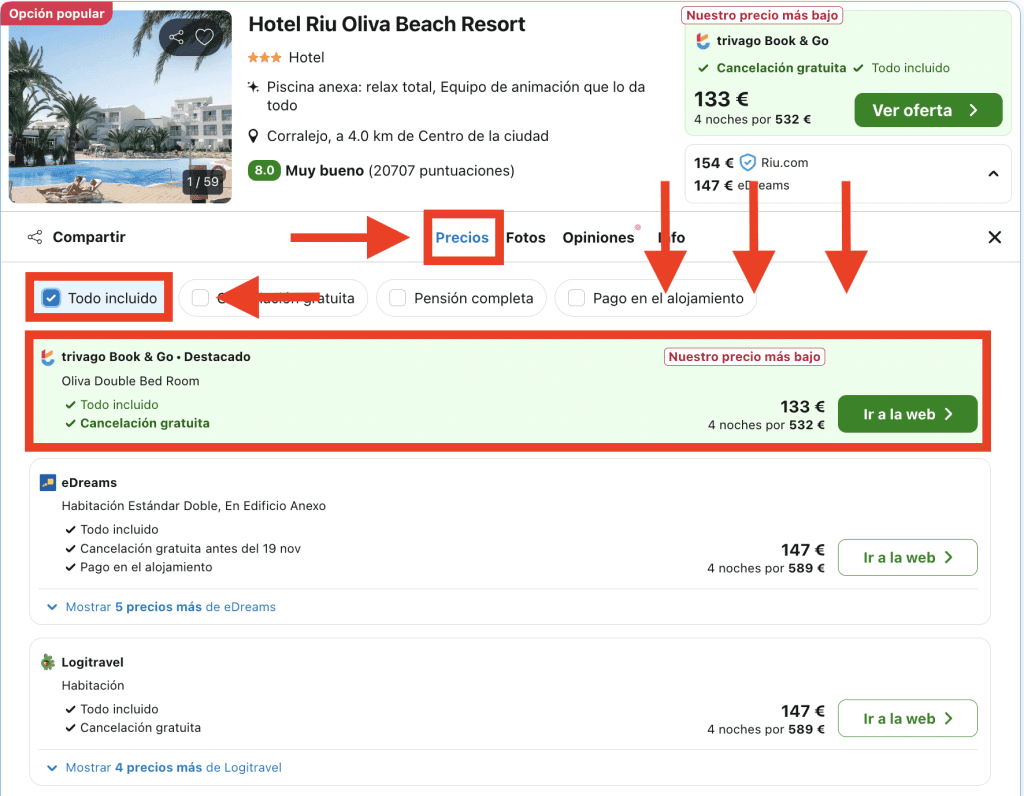Click the Riu.com verified shield icon
The height and width of the screenshot is (796, 1024).
point(747,162)
